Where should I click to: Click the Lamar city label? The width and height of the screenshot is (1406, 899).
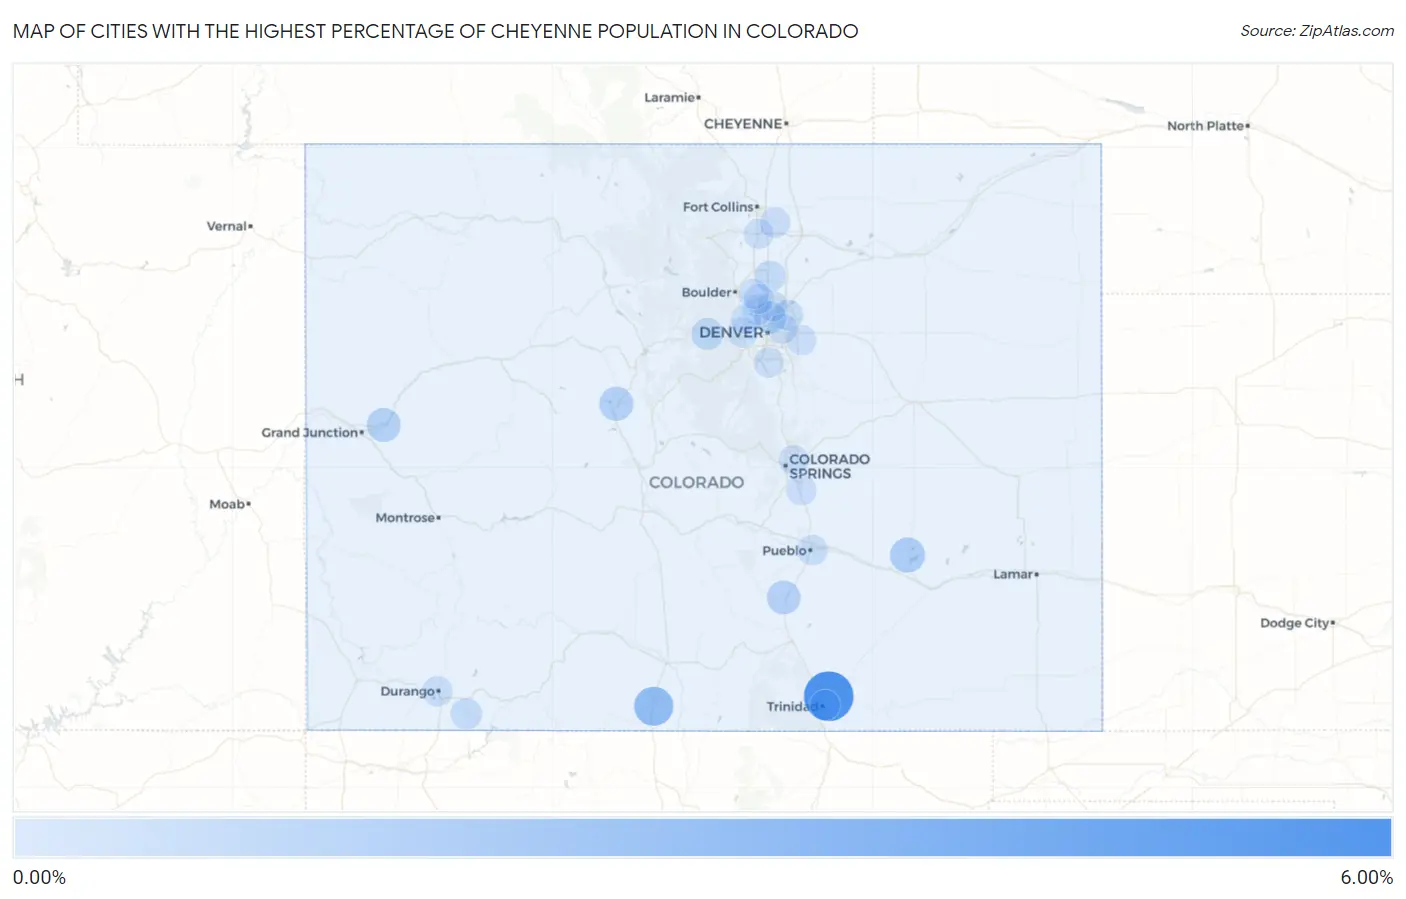[x=1013, y=574]
